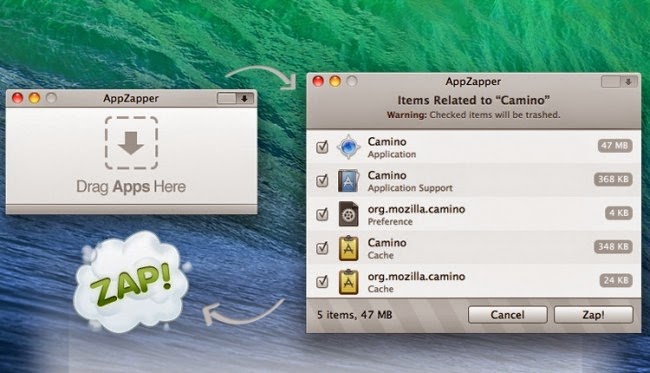
Task: Click the "Drag Apps Here" label
Action: pyautogui.click(x=131, y=187)
